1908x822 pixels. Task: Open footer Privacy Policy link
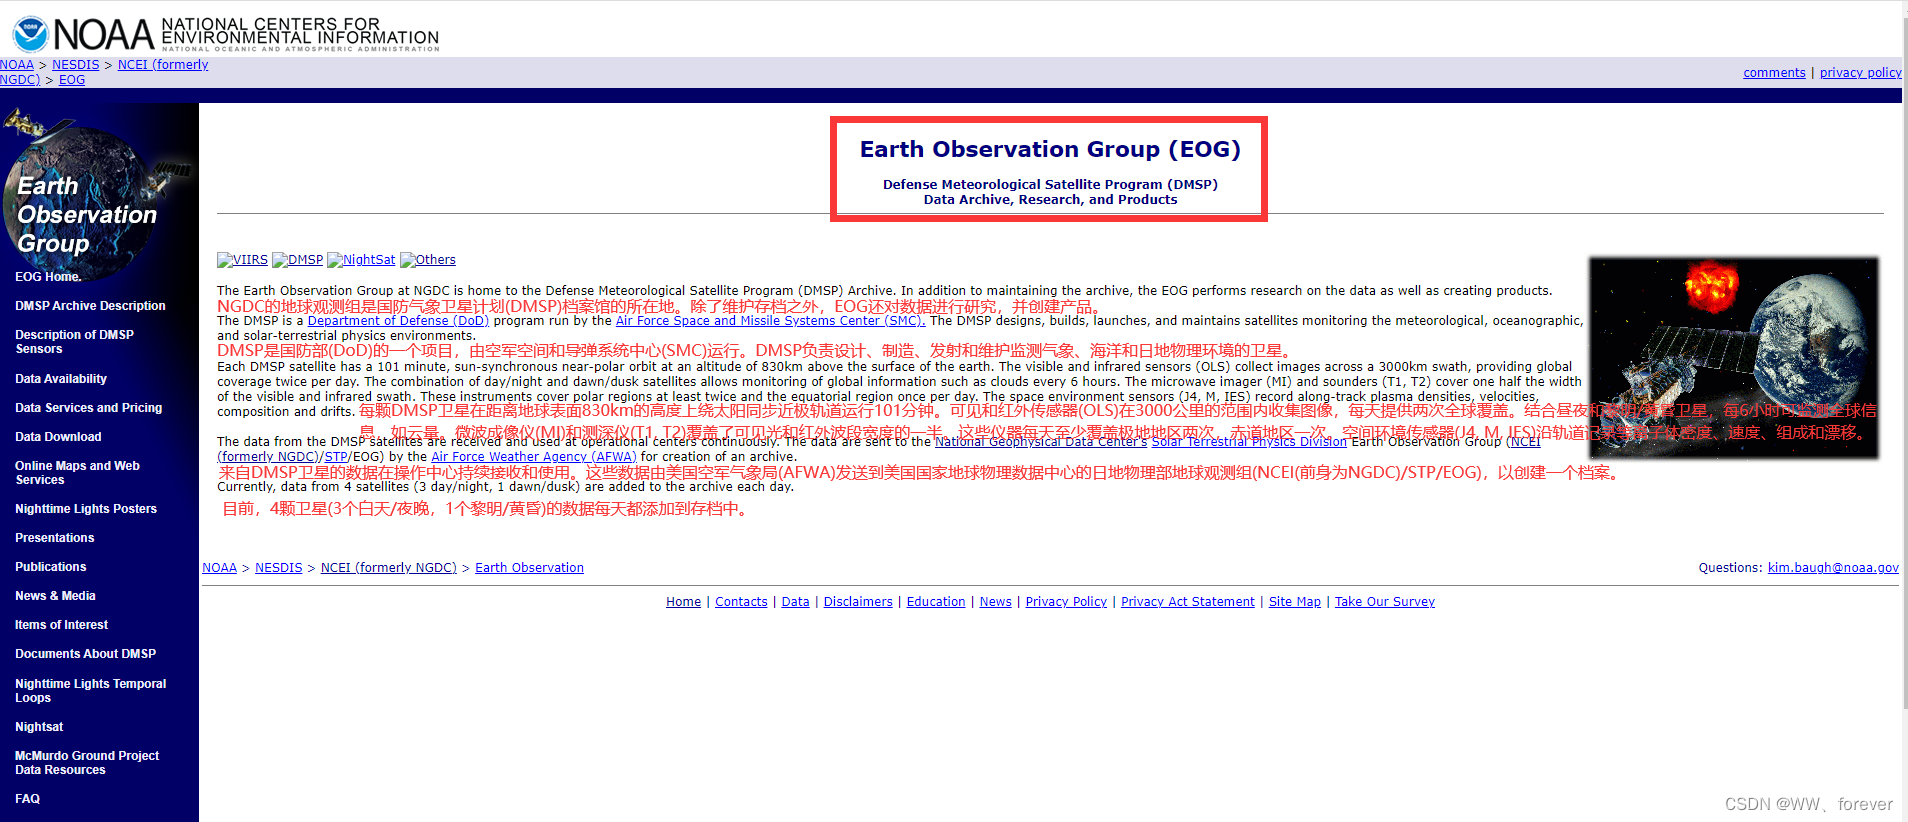1066,602
